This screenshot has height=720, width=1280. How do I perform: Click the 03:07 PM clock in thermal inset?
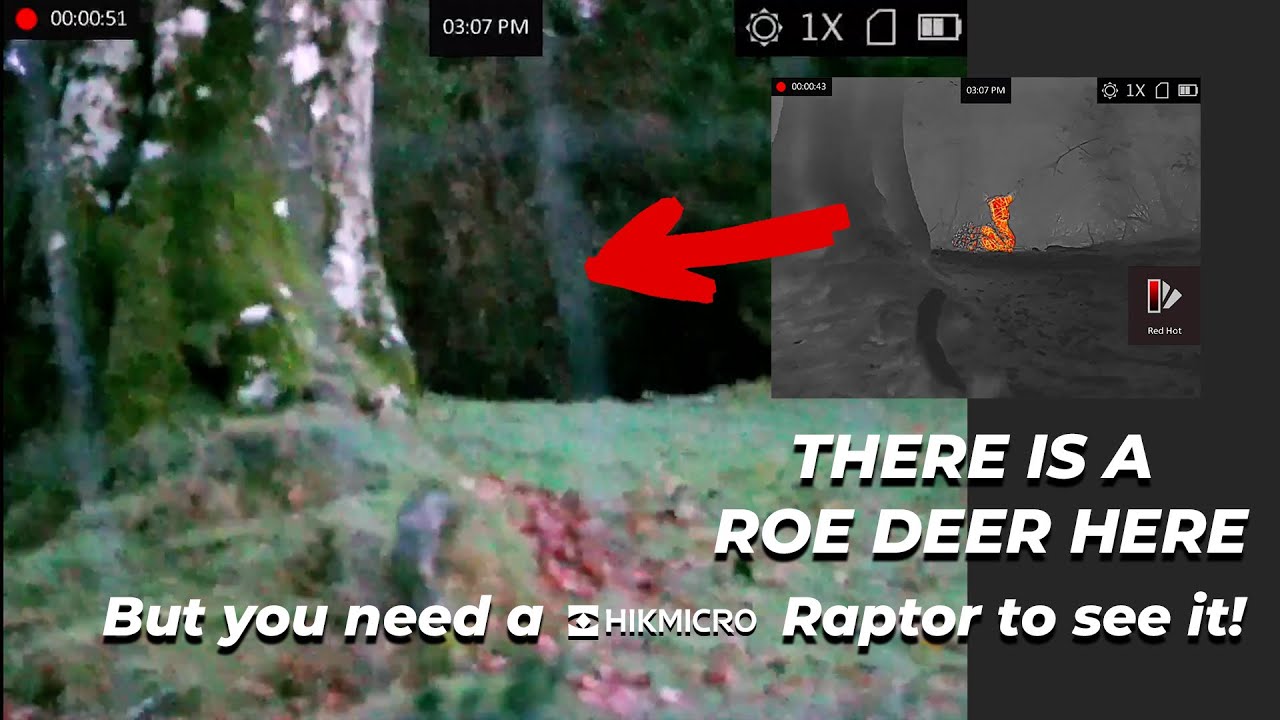tap(986, 91)
